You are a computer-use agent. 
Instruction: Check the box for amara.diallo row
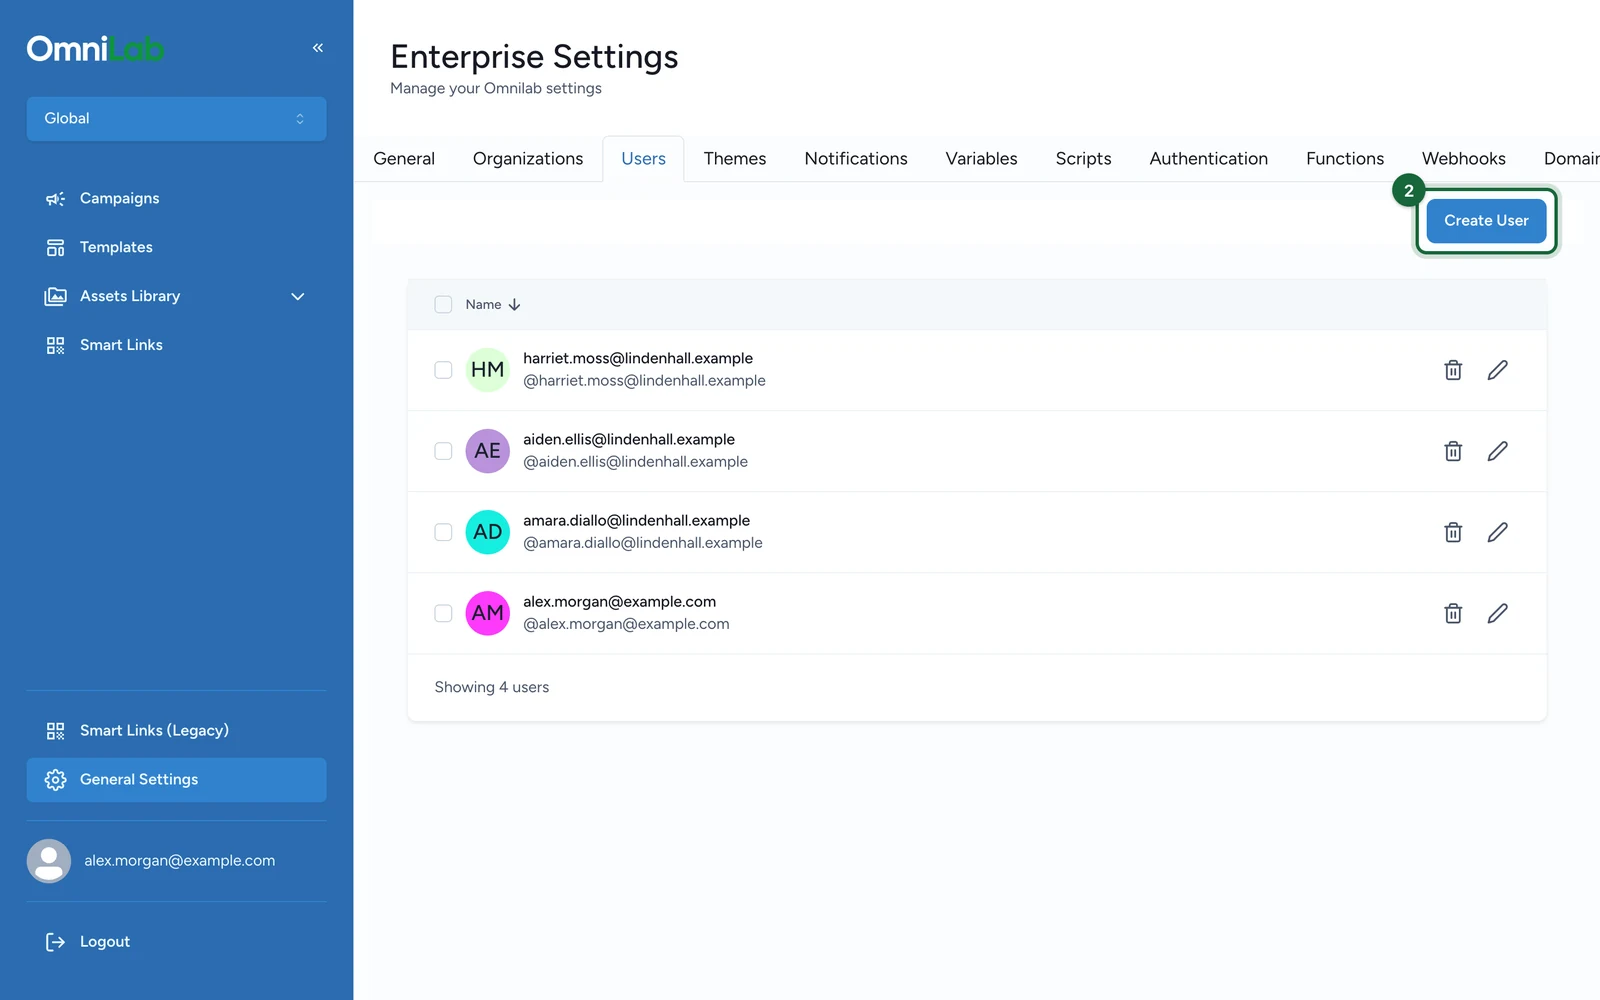click(x=443, y=532)
